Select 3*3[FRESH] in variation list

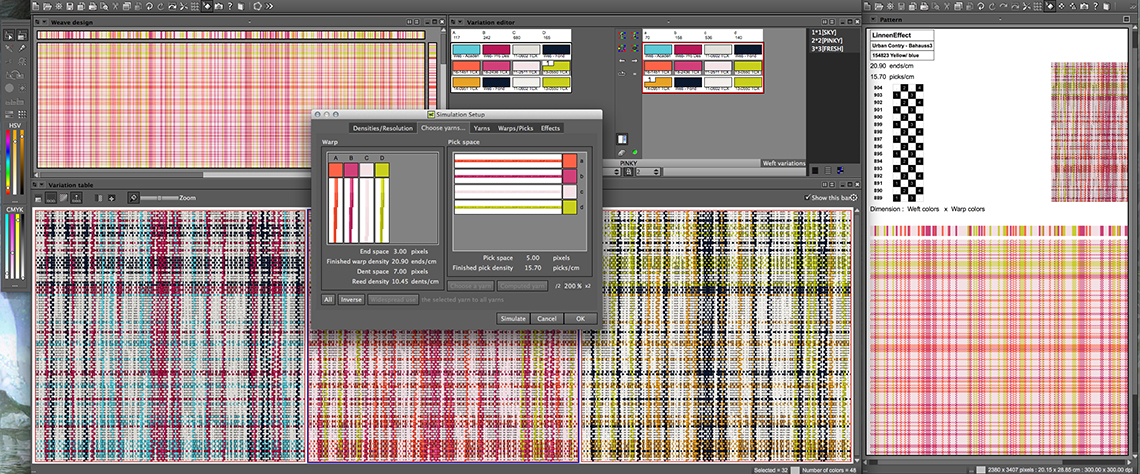click(x=827, y=49)
